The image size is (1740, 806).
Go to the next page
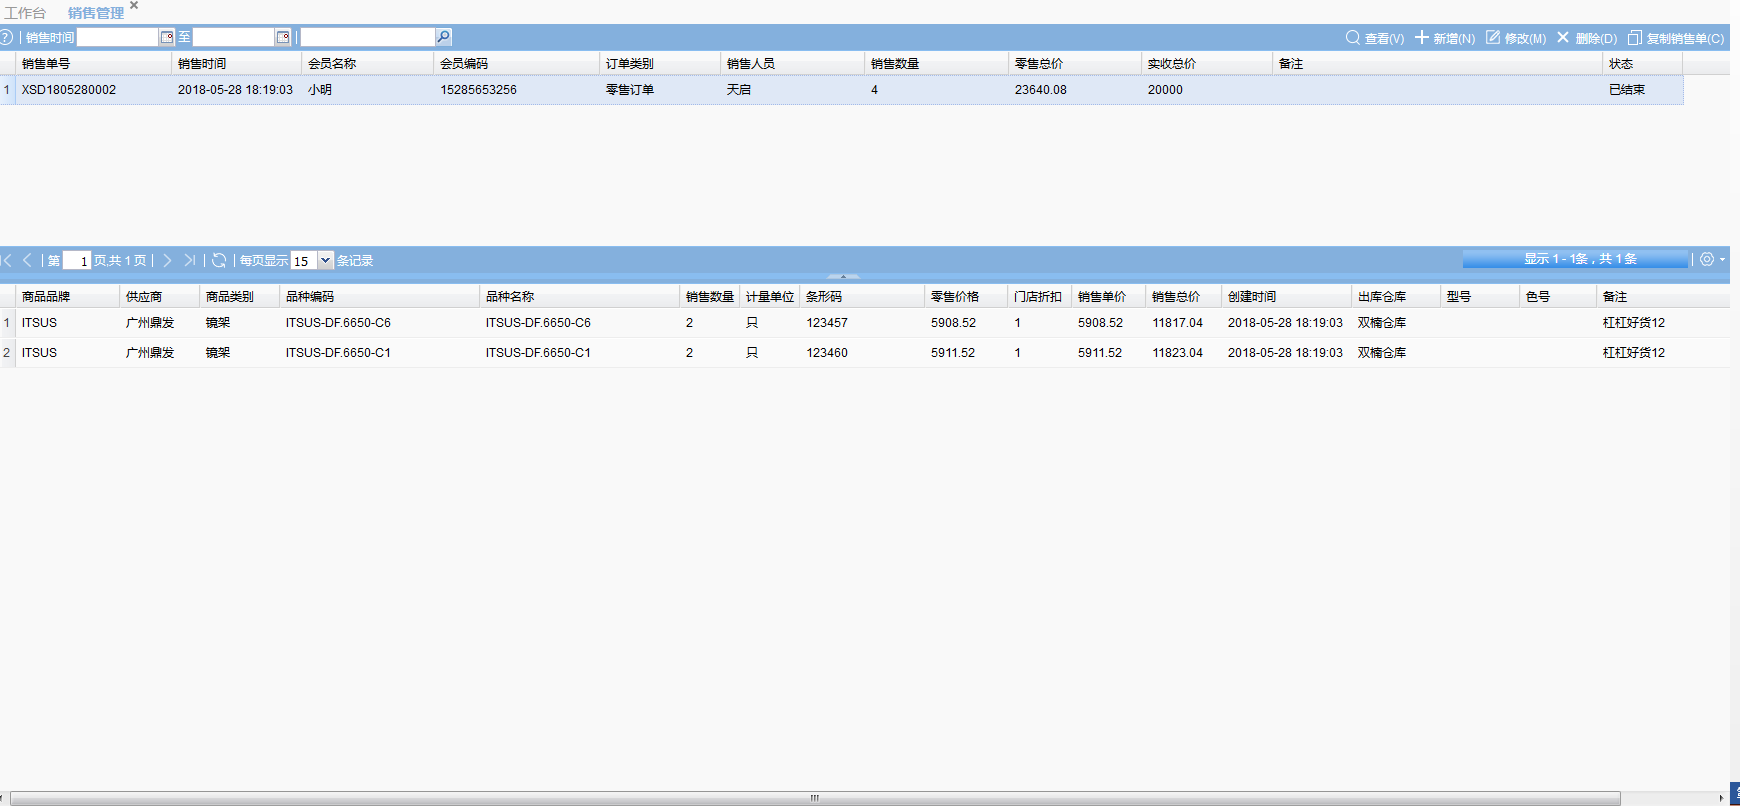[167, 260]
